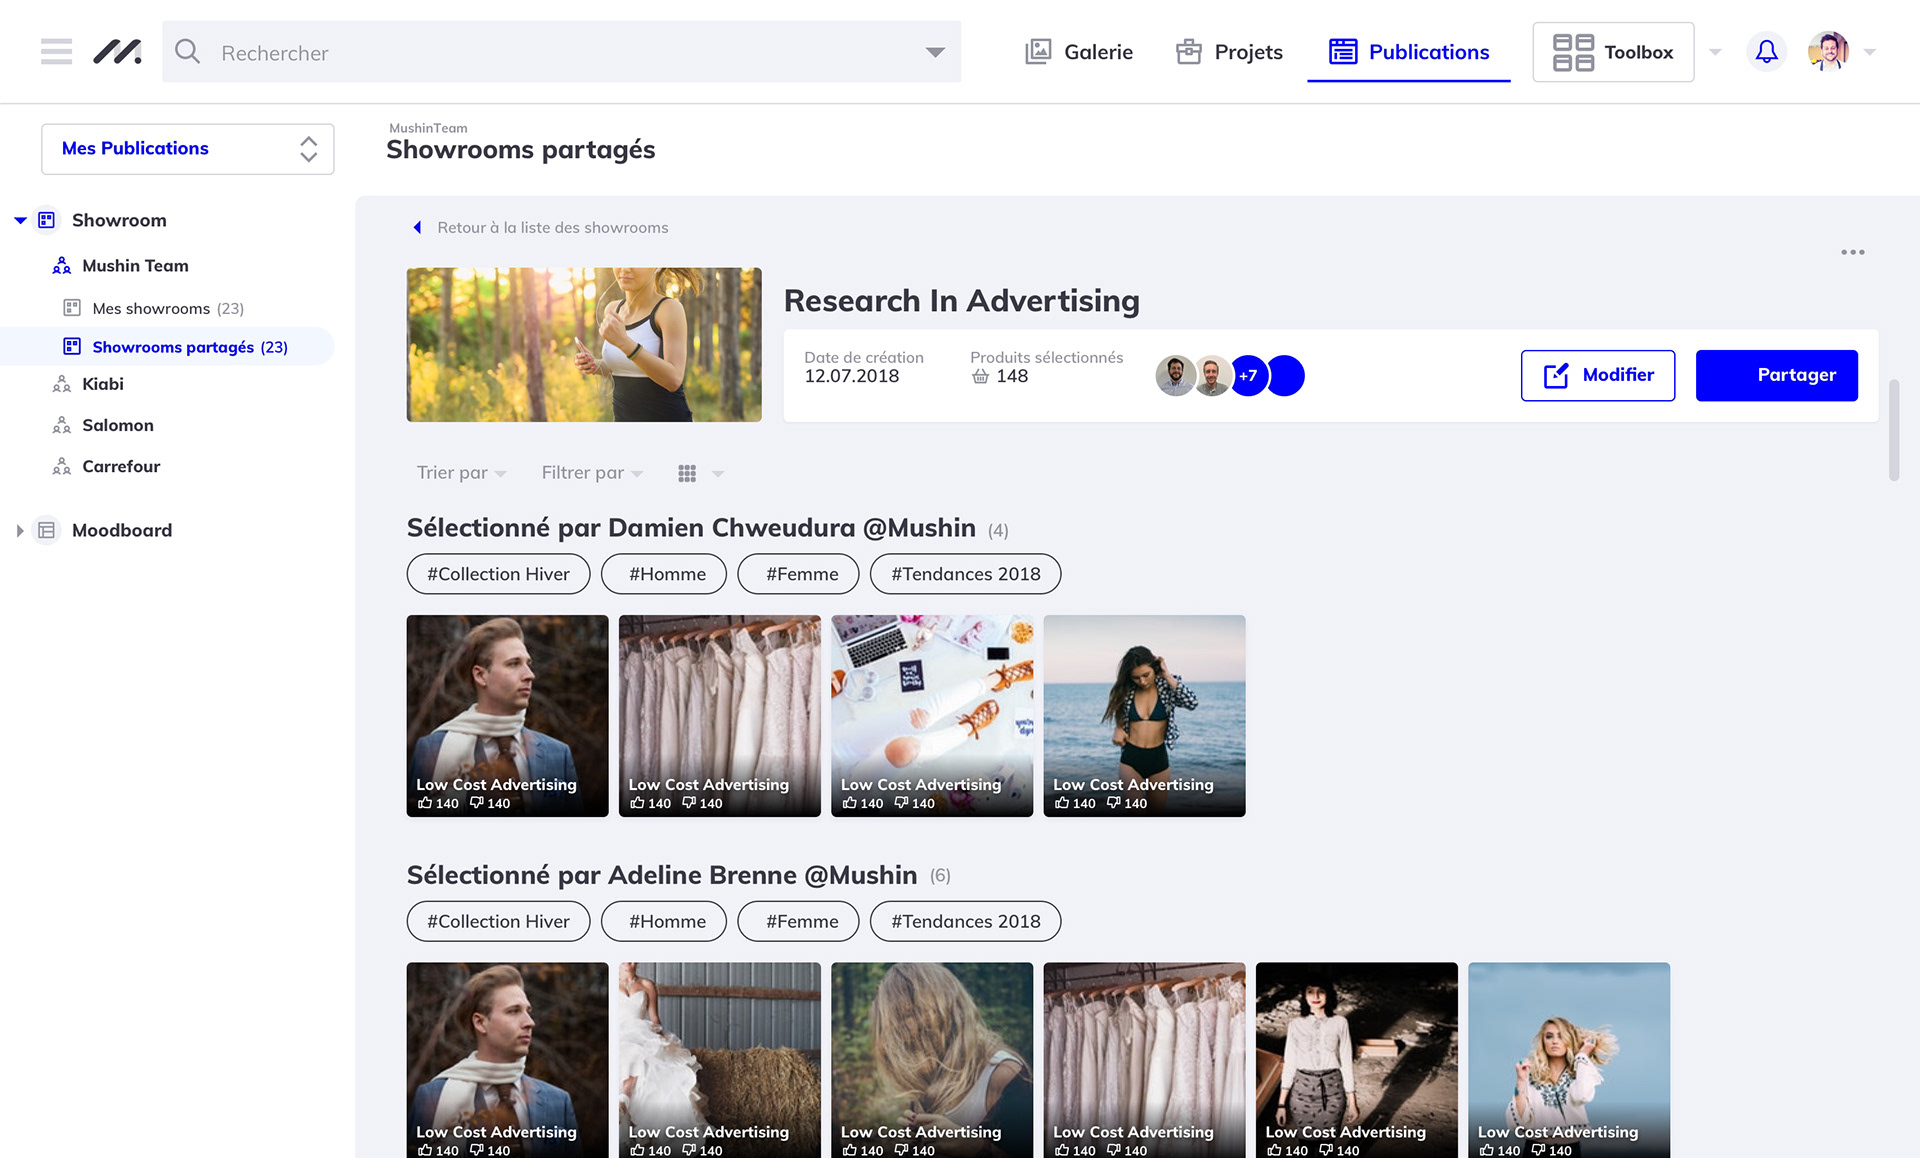Toggle the #Femme tag under Damien's selection
The width and height of the screenshot is (1920, 1158).
(x=798, y=574)
